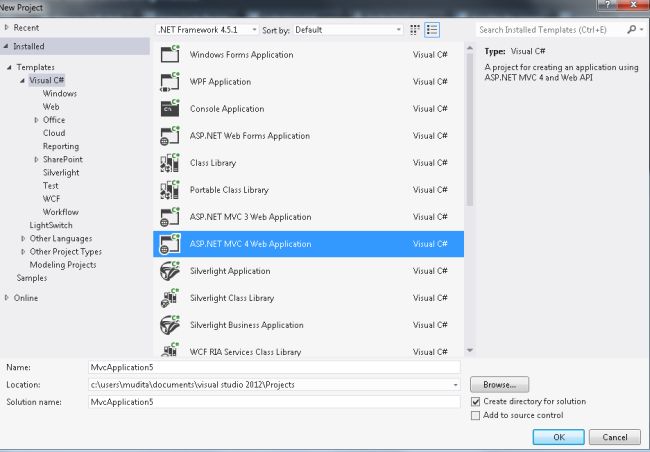The image size is (650, 452).
Task: Open the Location path dropdown arrow
Action: click(x=455, y=385)
